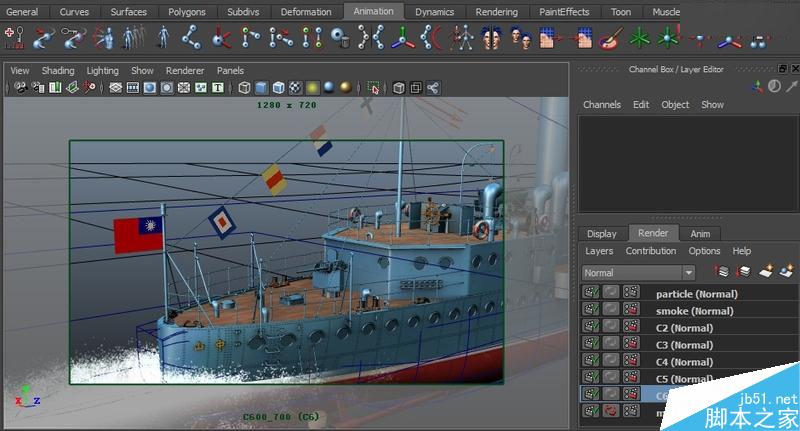Open the Contribution menu in layer editor

coord(650,251)
